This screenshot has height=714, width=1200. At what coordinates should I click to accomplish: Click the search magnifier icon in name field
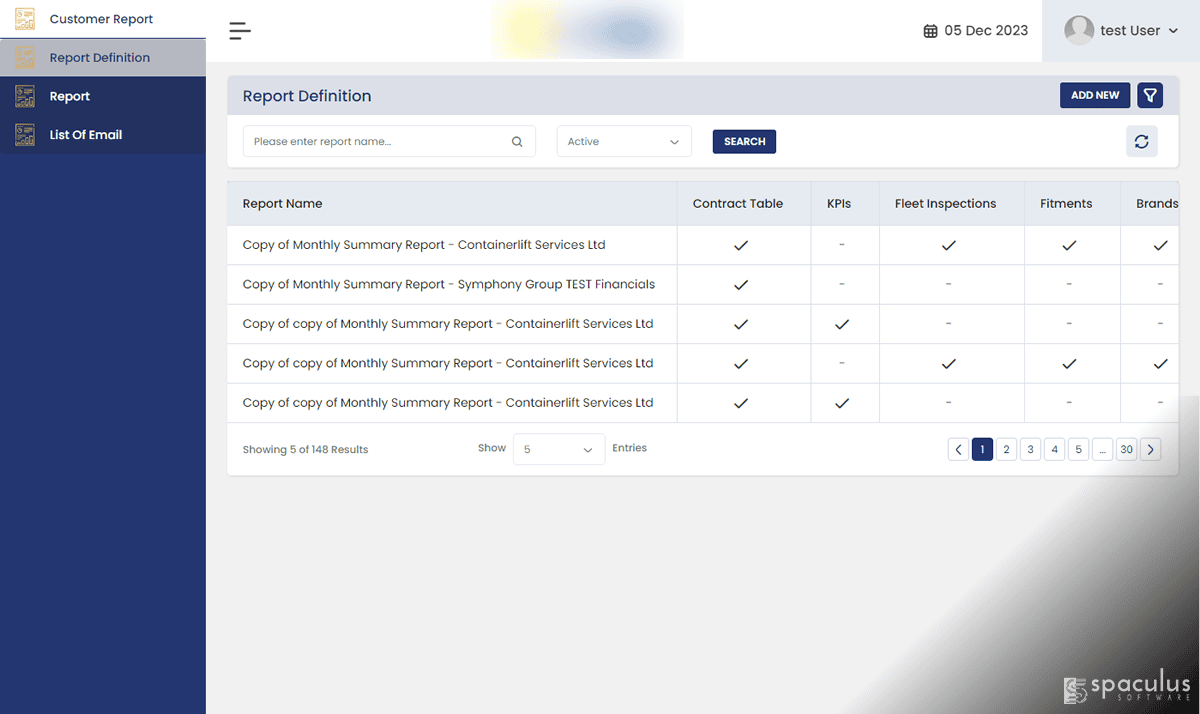point(517,142)
